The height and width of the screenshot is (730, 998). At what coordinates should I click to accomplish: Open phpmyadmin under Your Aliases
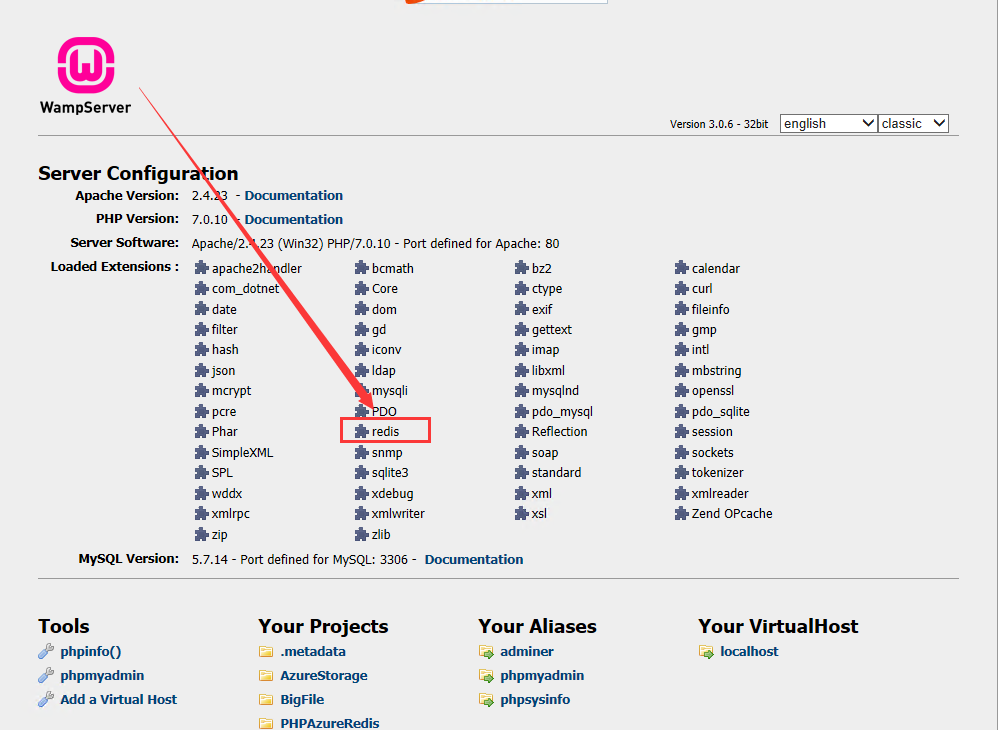click(x=542, y=676)
